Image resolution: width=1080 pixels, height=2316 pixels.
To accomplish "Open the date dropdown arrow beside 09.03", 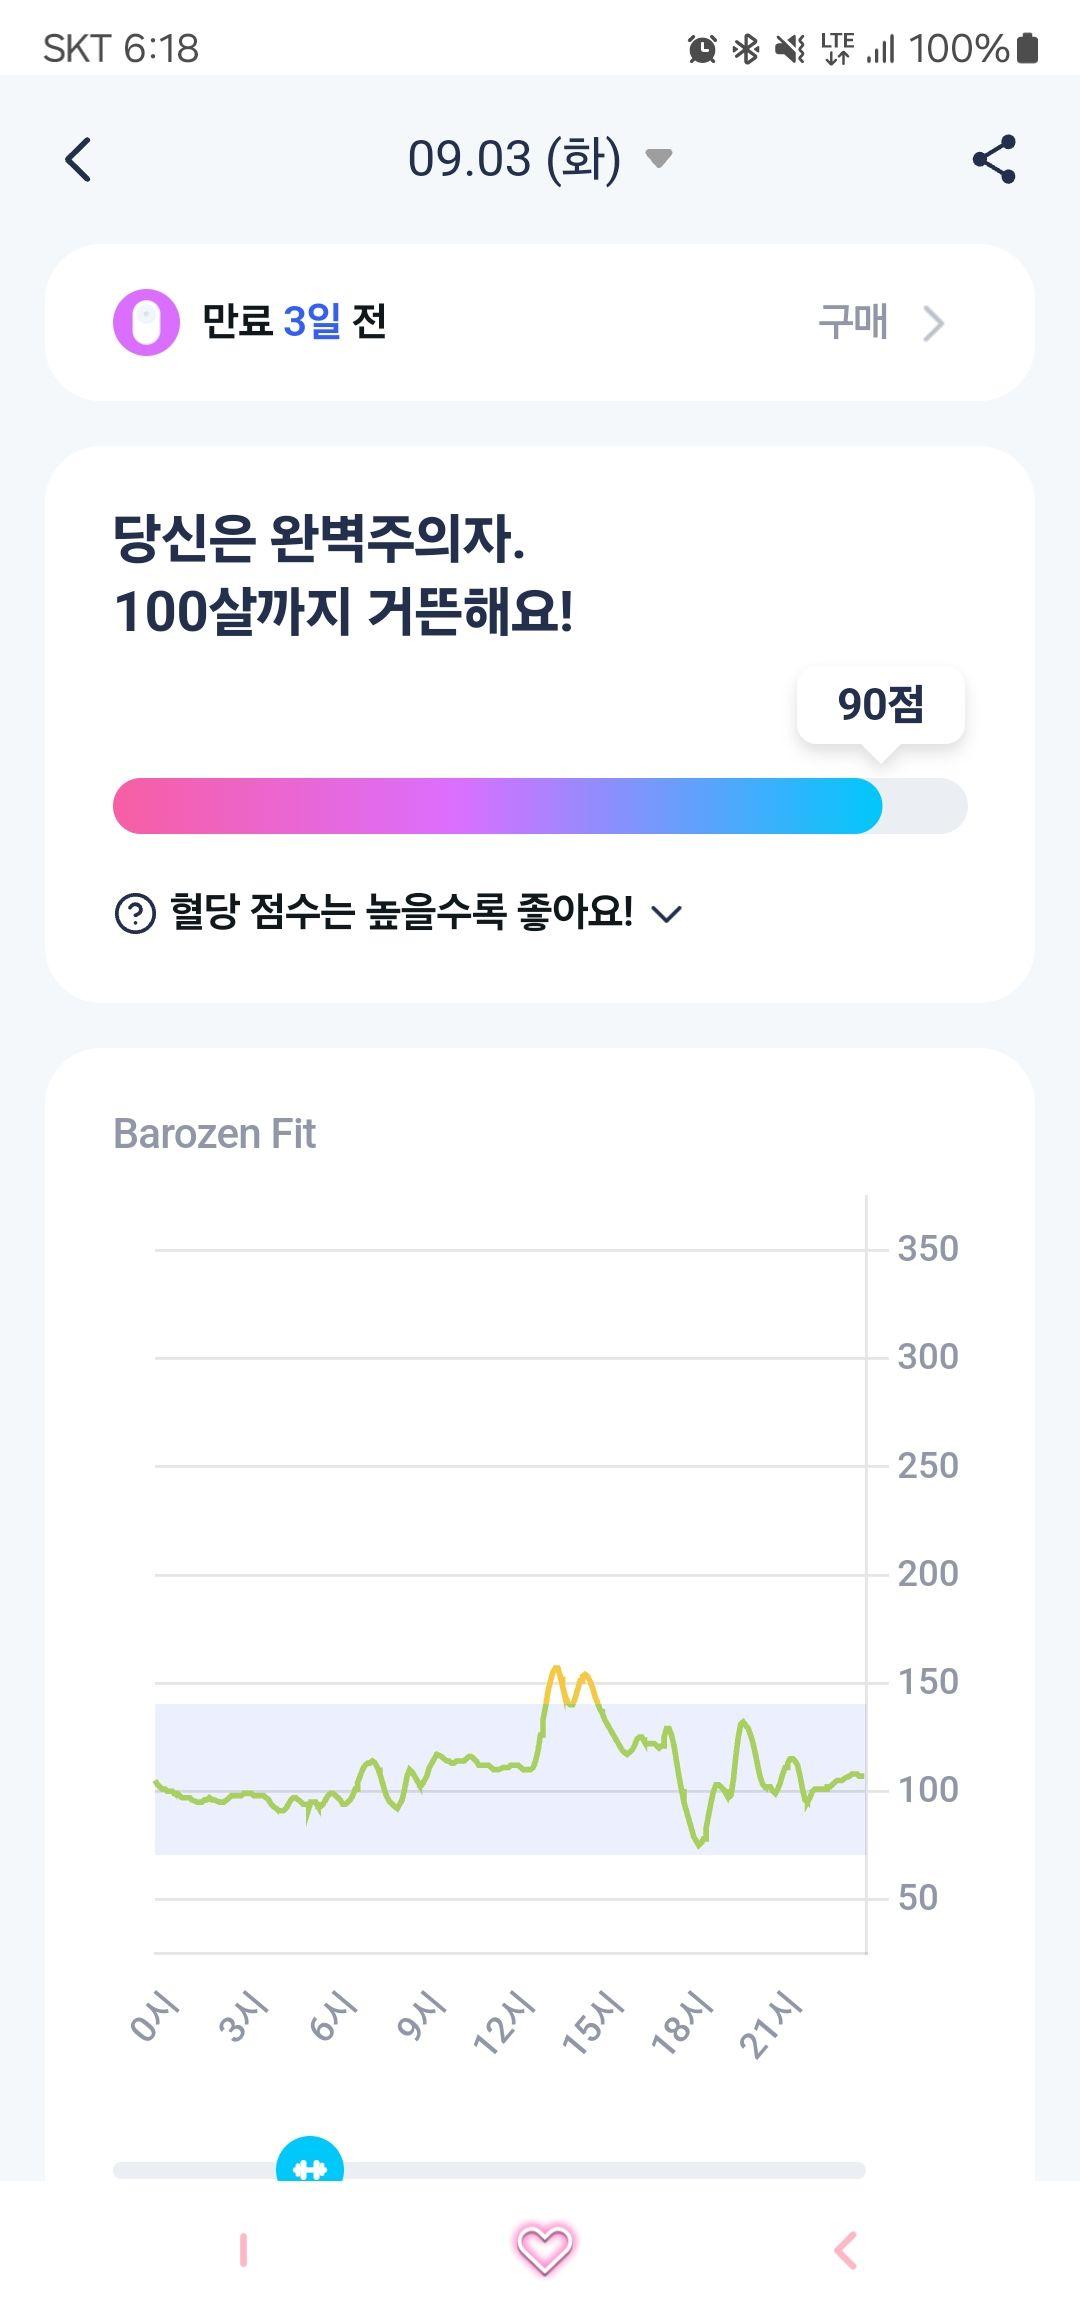I will (658, 158).
